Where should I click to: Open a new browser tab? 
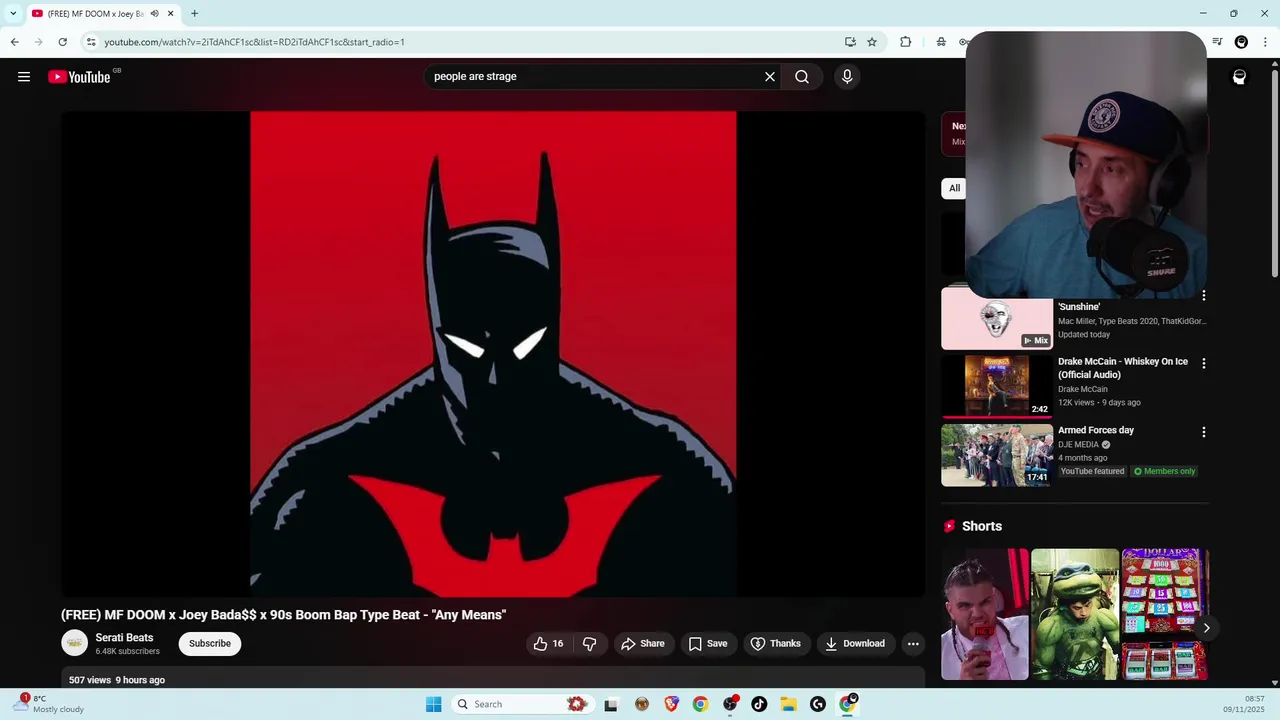[x=194, y=14]
